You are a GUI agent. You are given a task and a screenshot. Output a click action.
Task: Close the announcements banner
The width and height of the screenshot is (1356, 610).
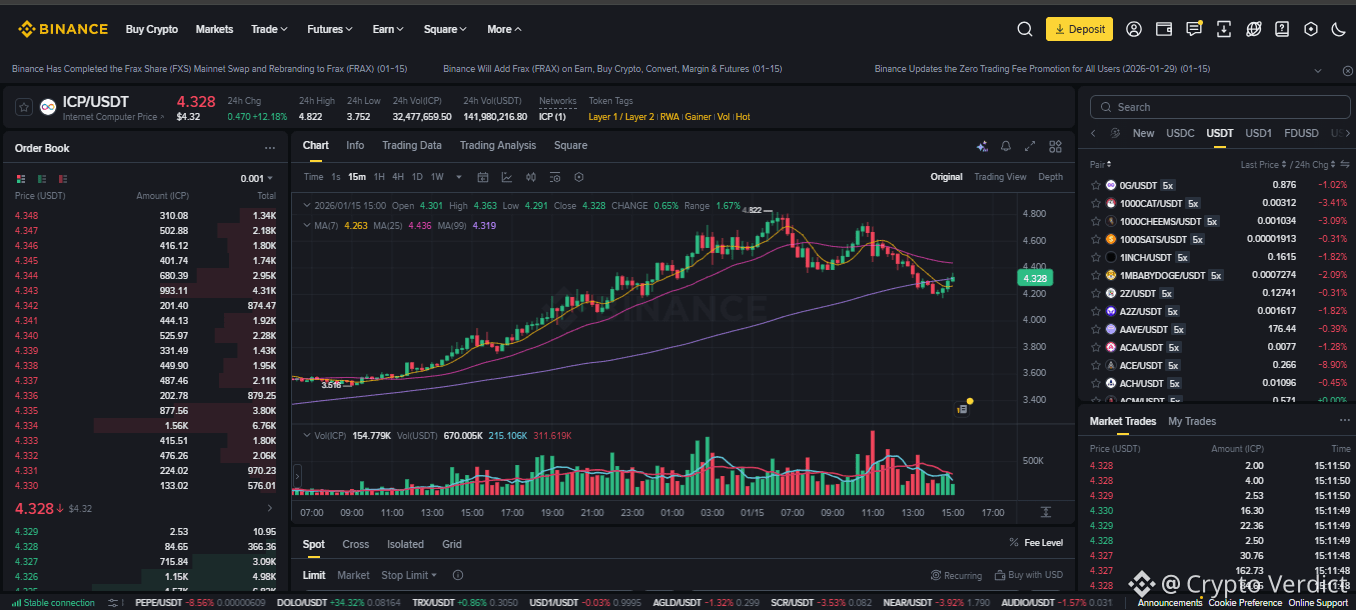[1346, 69]
